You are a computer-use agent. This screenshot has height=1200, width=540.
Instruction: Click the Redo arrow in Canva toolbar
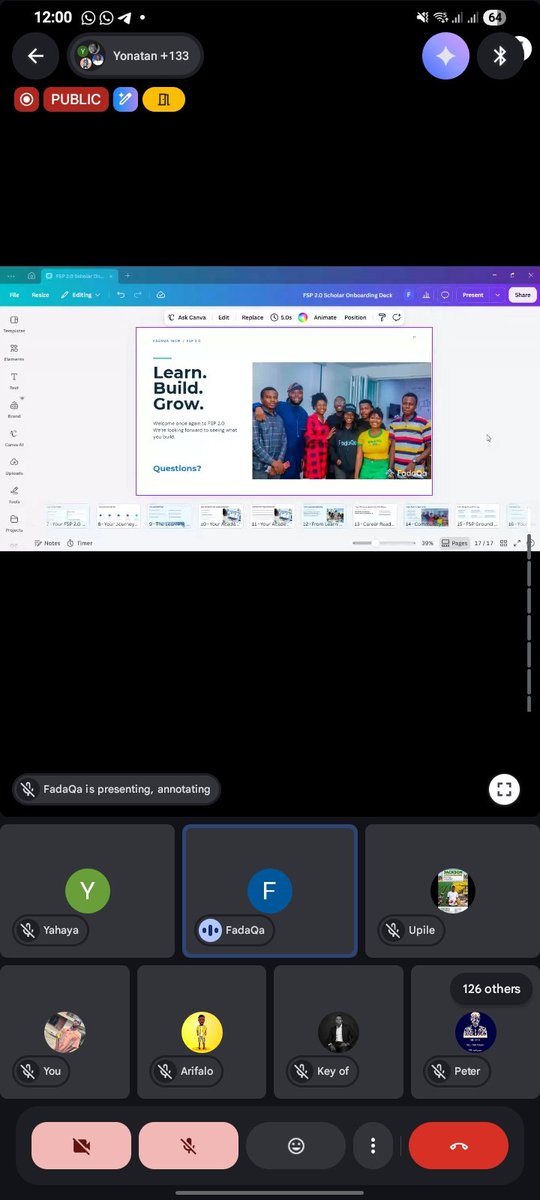(136, 295)
